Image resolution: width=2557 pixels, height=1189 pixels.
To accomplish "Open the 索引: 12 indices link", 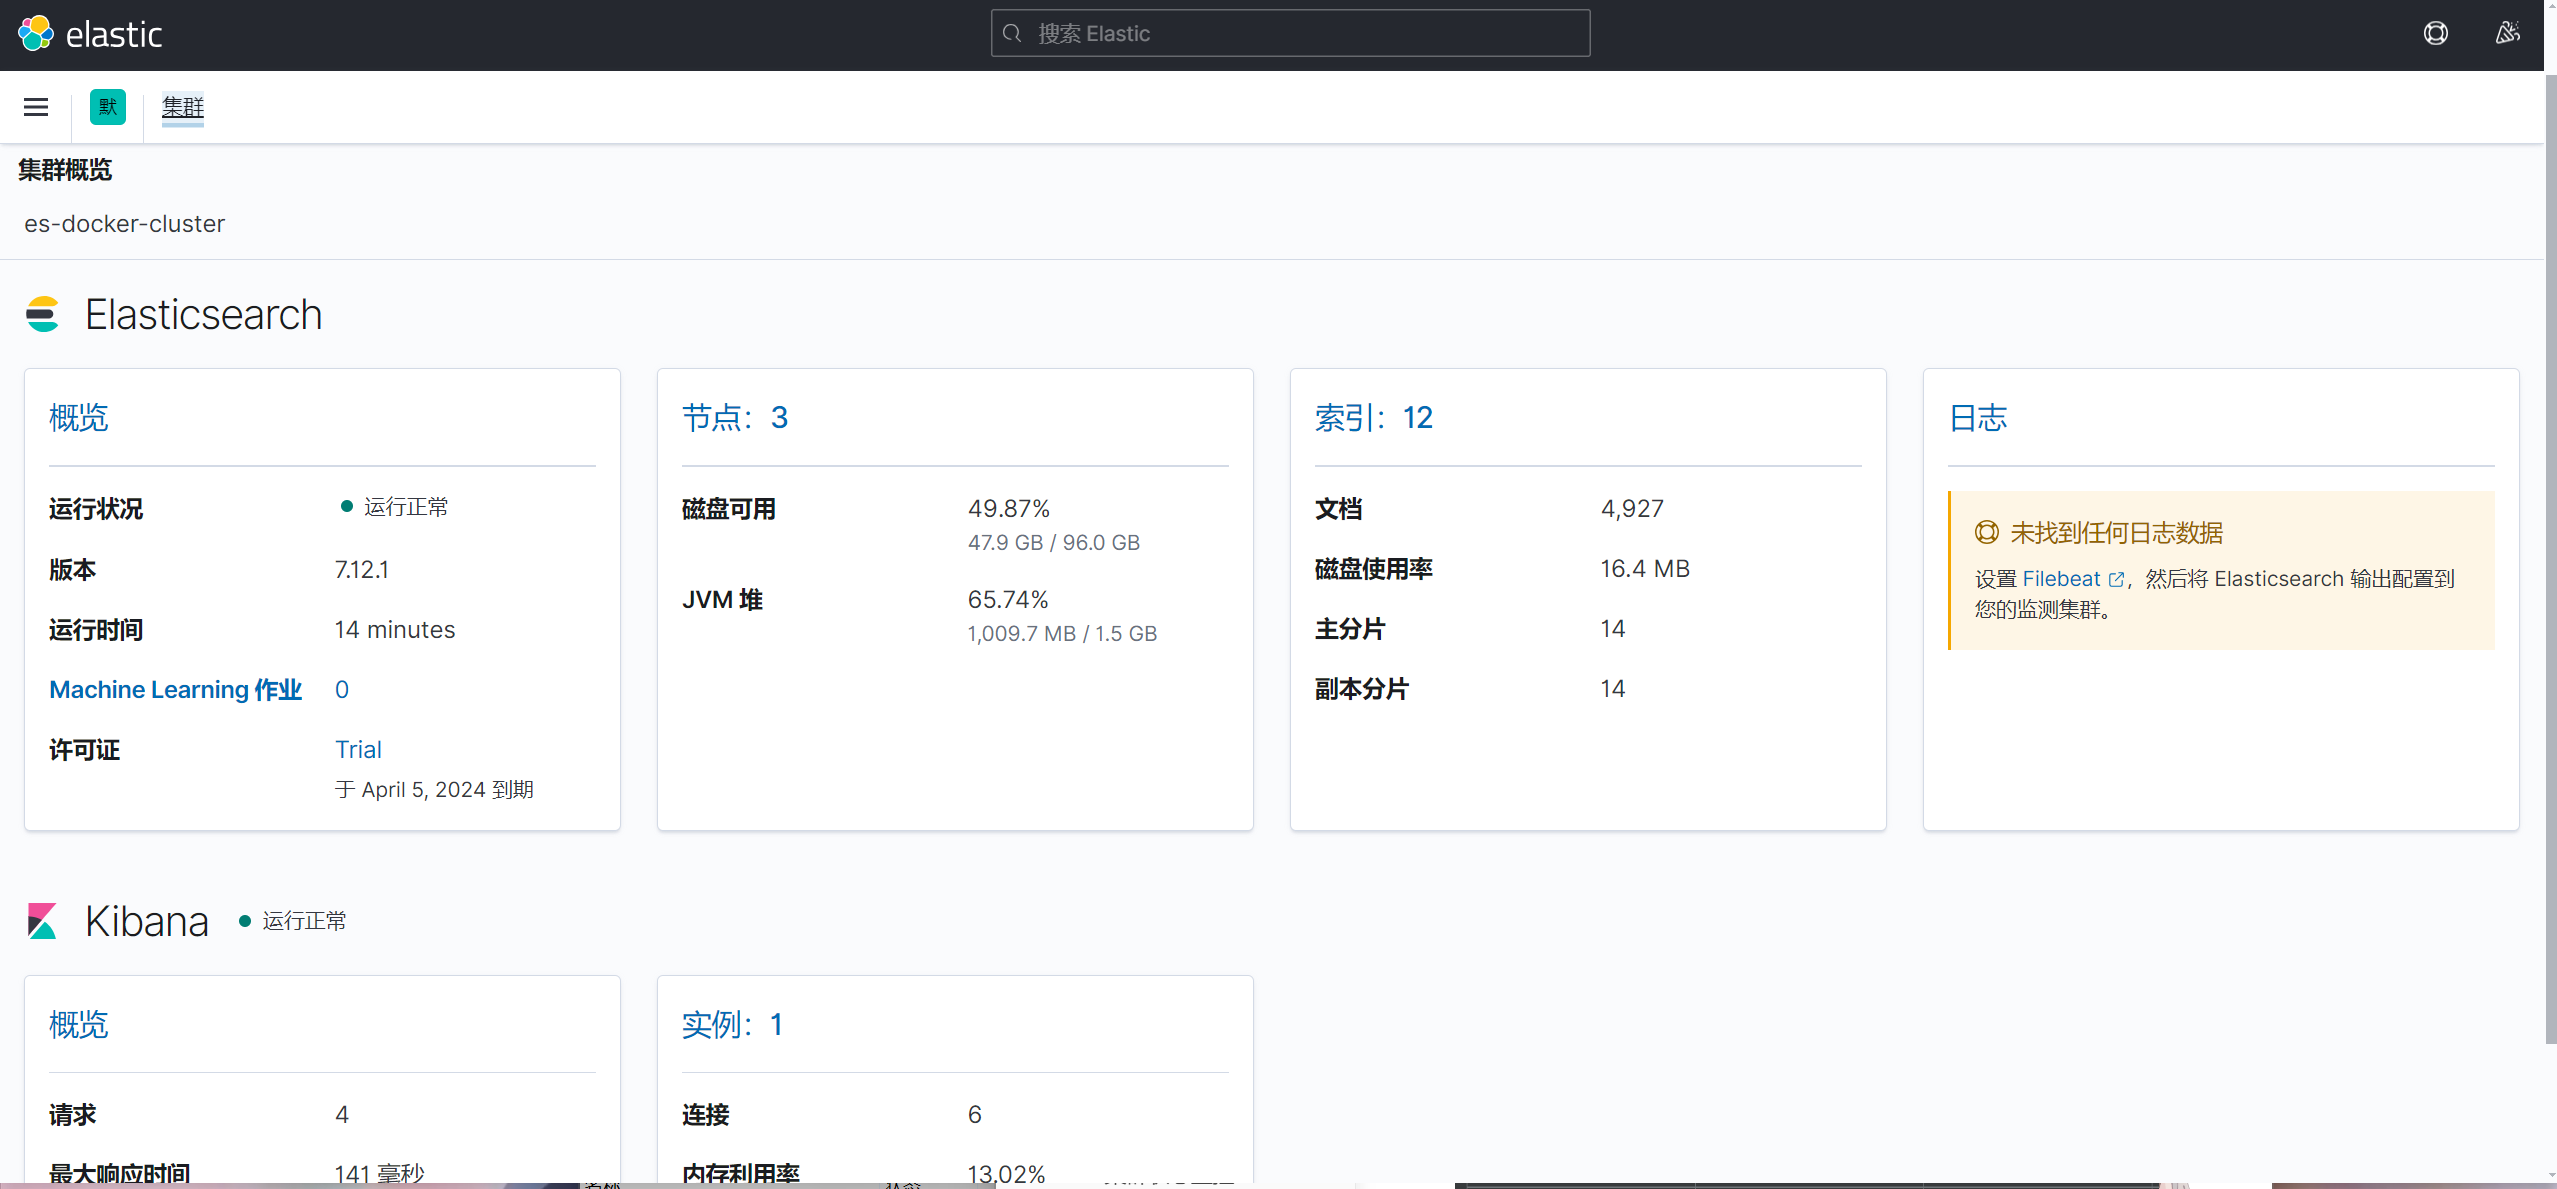I will pos(1373,418).
